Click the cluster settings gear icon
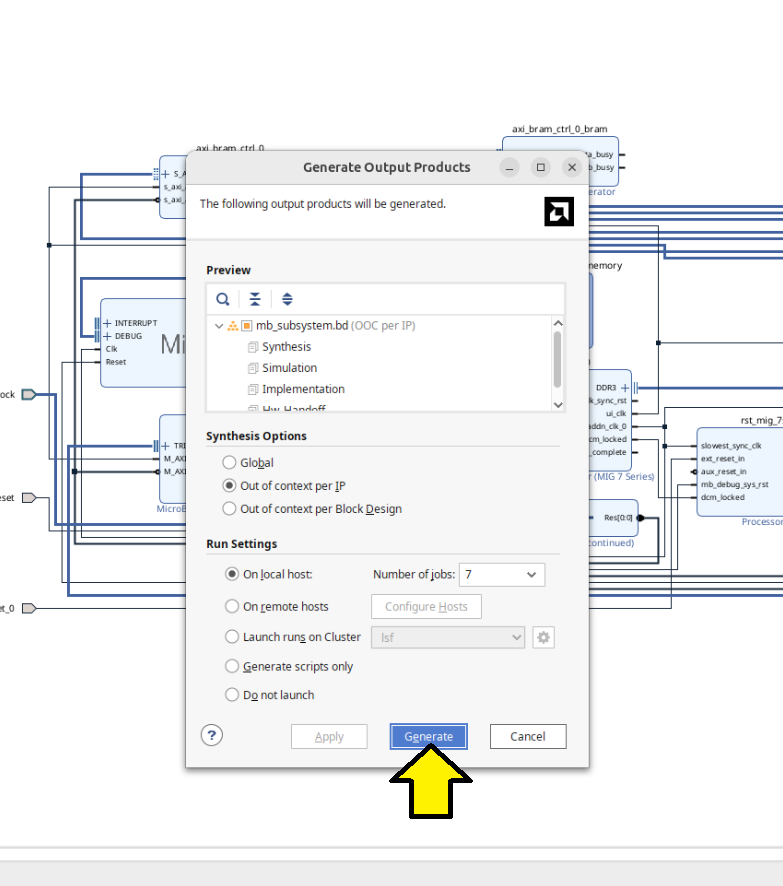Image resolution: width=783 pixels, height=886 pixels. point(543,637)
